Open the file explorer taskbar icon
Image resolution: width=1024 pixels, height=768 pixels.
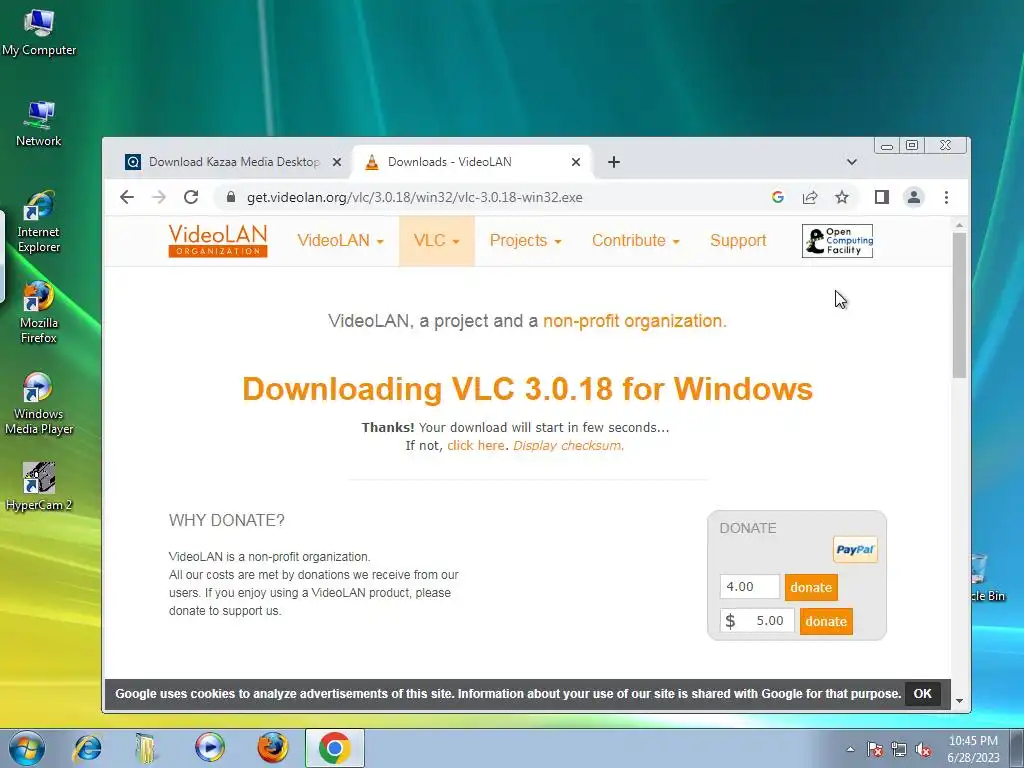tap(146, 748)
